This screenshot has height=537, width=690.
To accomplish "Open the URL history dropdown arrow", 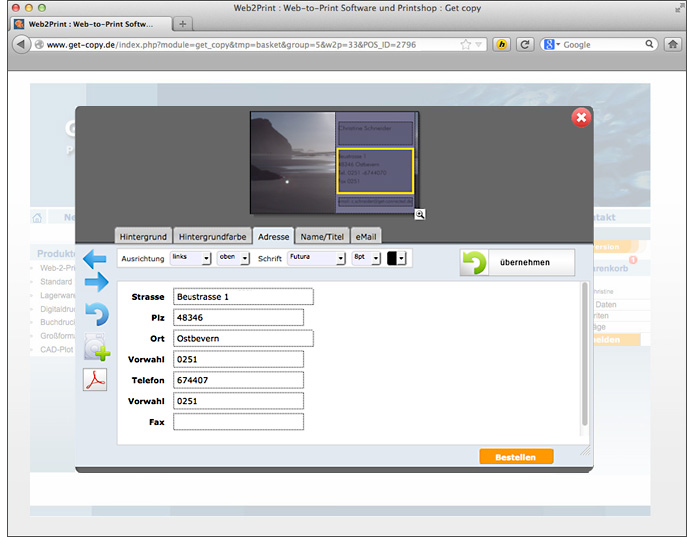I will point(479,44).
